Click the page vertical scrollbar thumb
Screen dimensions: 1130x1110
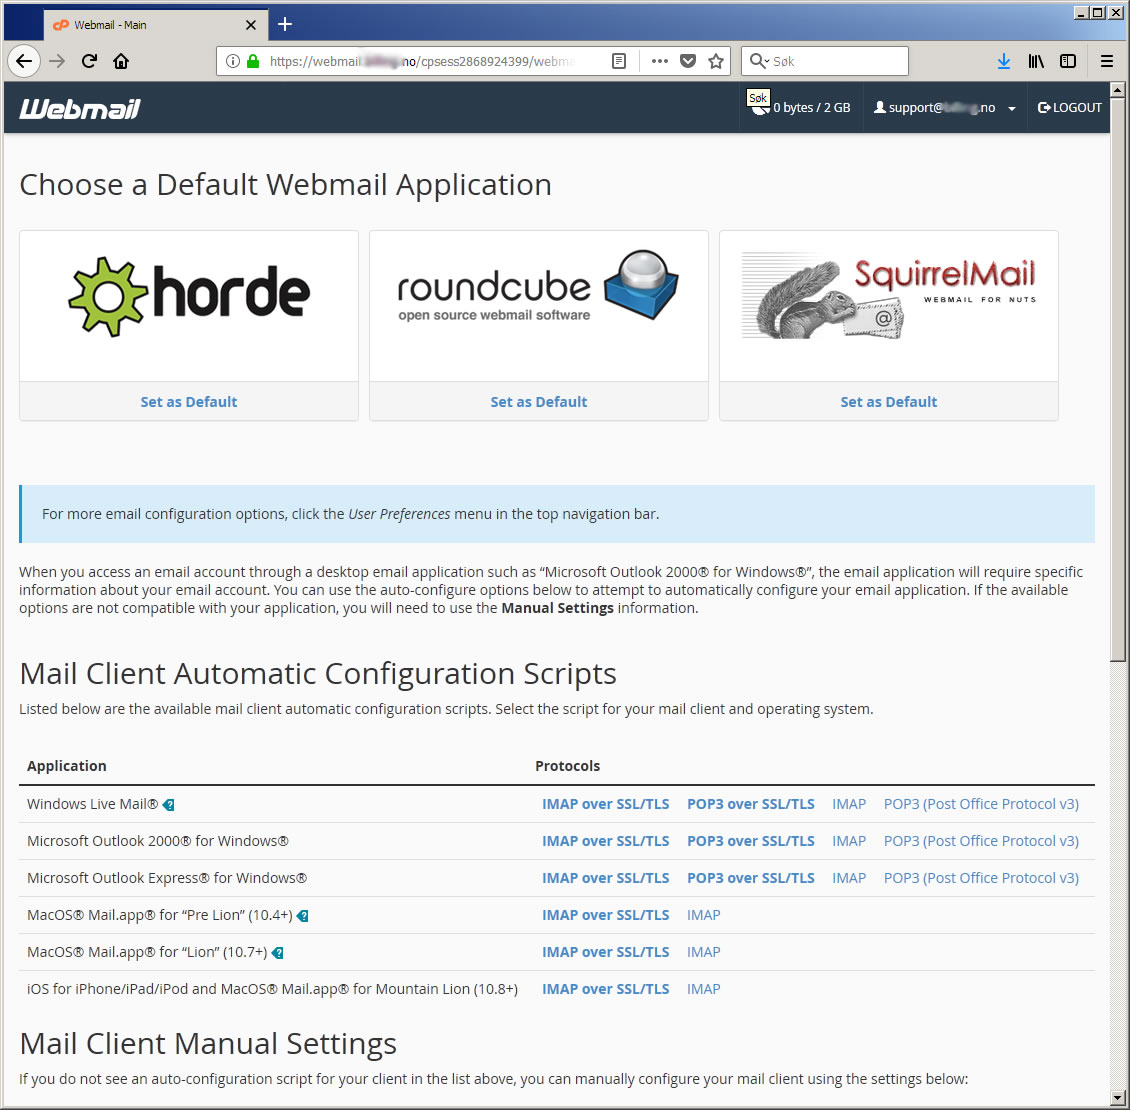click(1117, 379)
